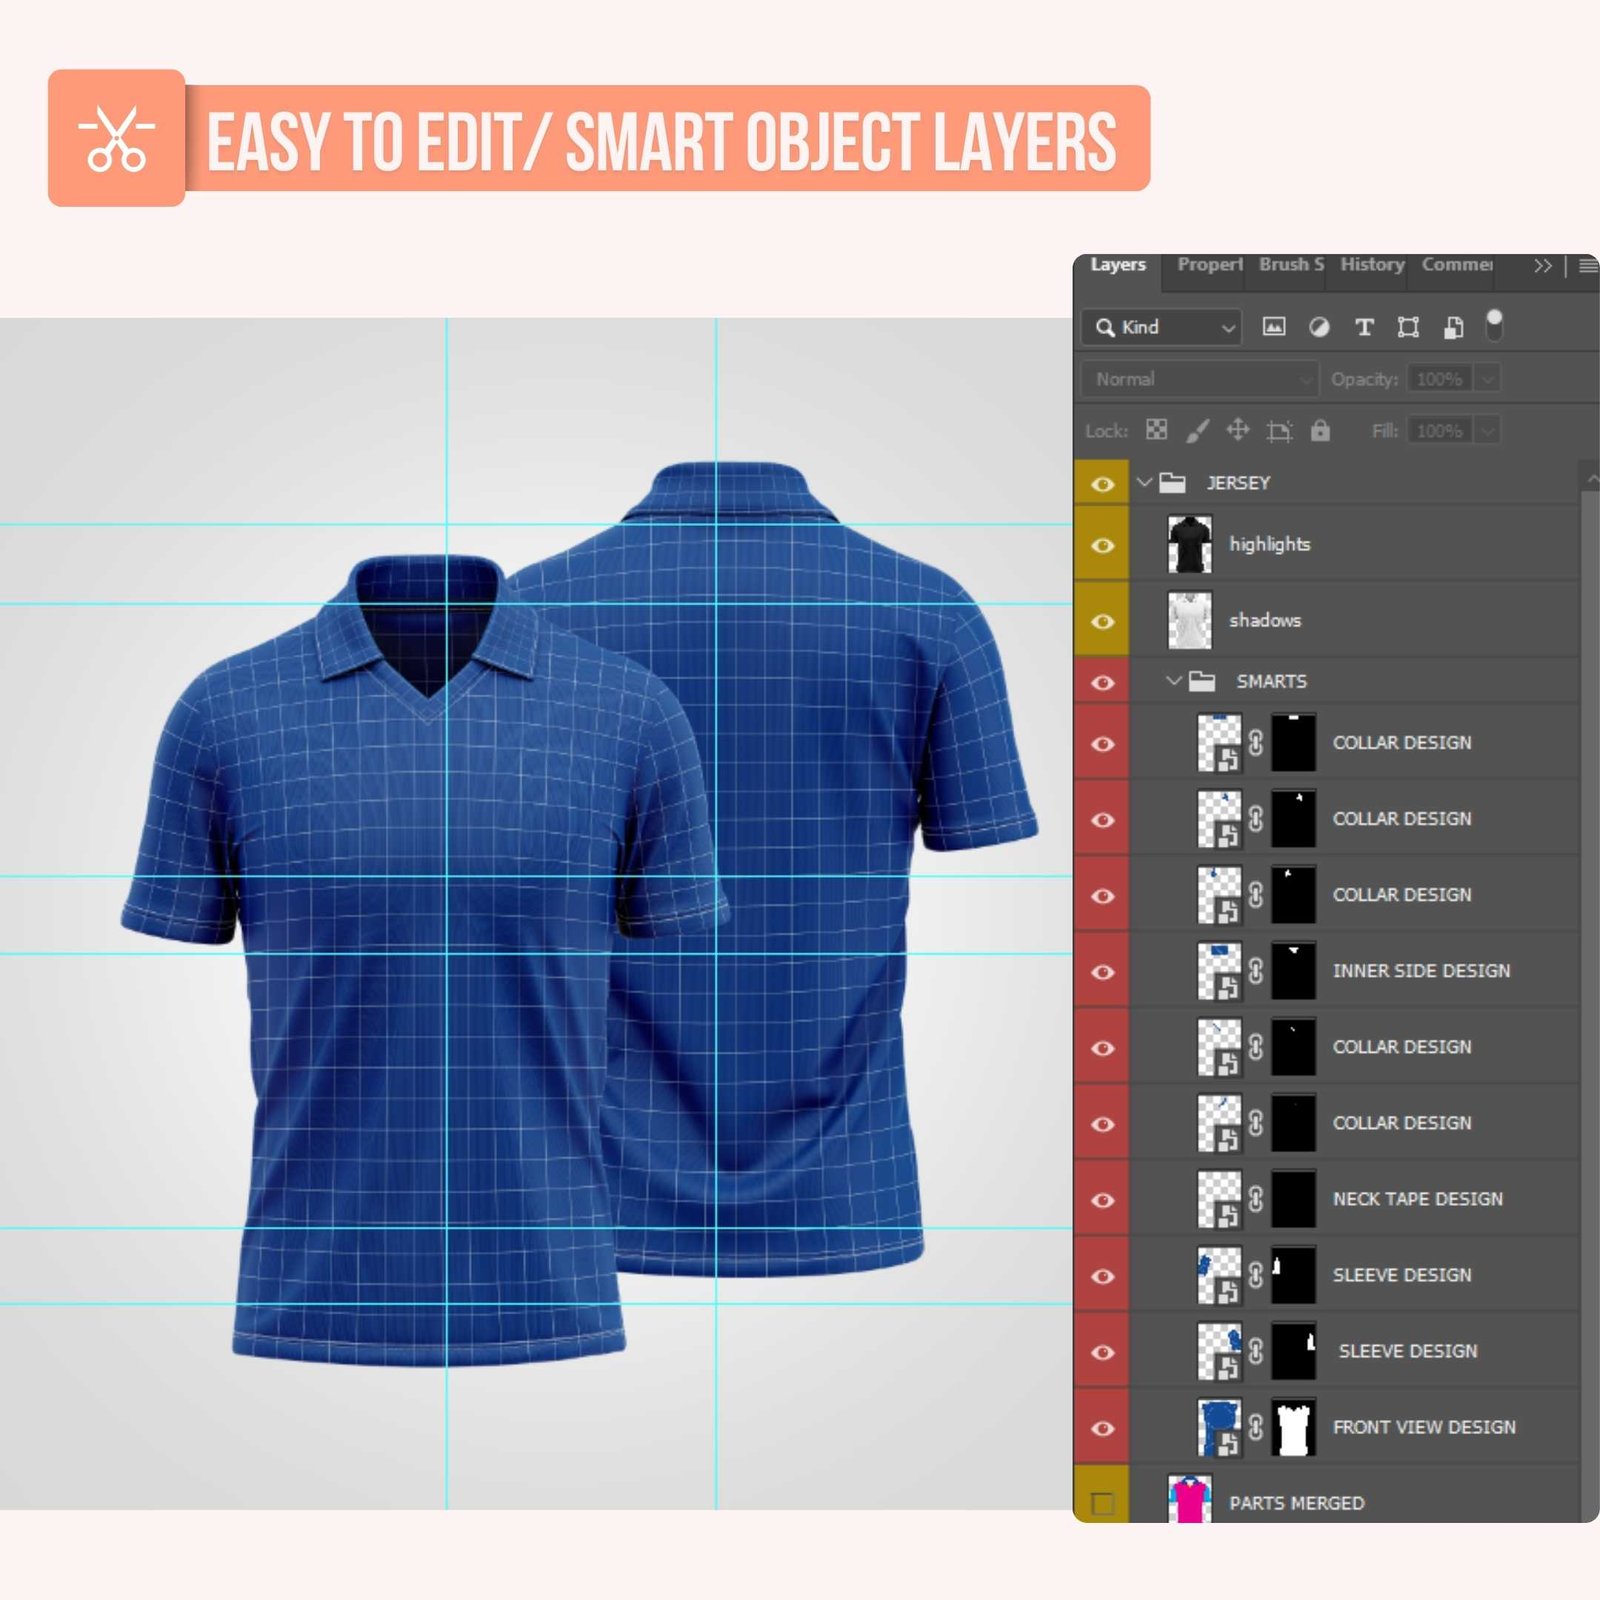Viewport: 1600px width, 1600px height.
Task: Hide the FRONT VIEW DESIGN layer
Action: (x=1102, y=1428)
